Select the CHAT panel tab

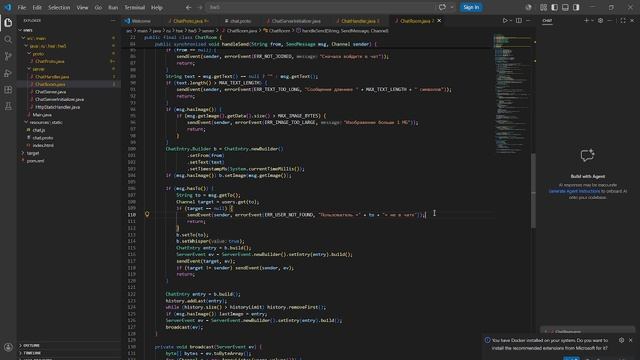pos(547,20)
